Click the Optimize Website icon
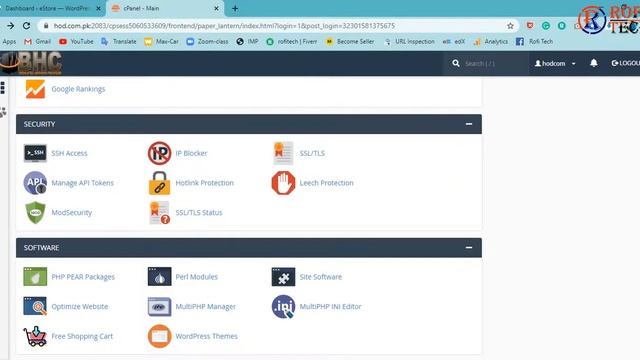 [35, 306]
